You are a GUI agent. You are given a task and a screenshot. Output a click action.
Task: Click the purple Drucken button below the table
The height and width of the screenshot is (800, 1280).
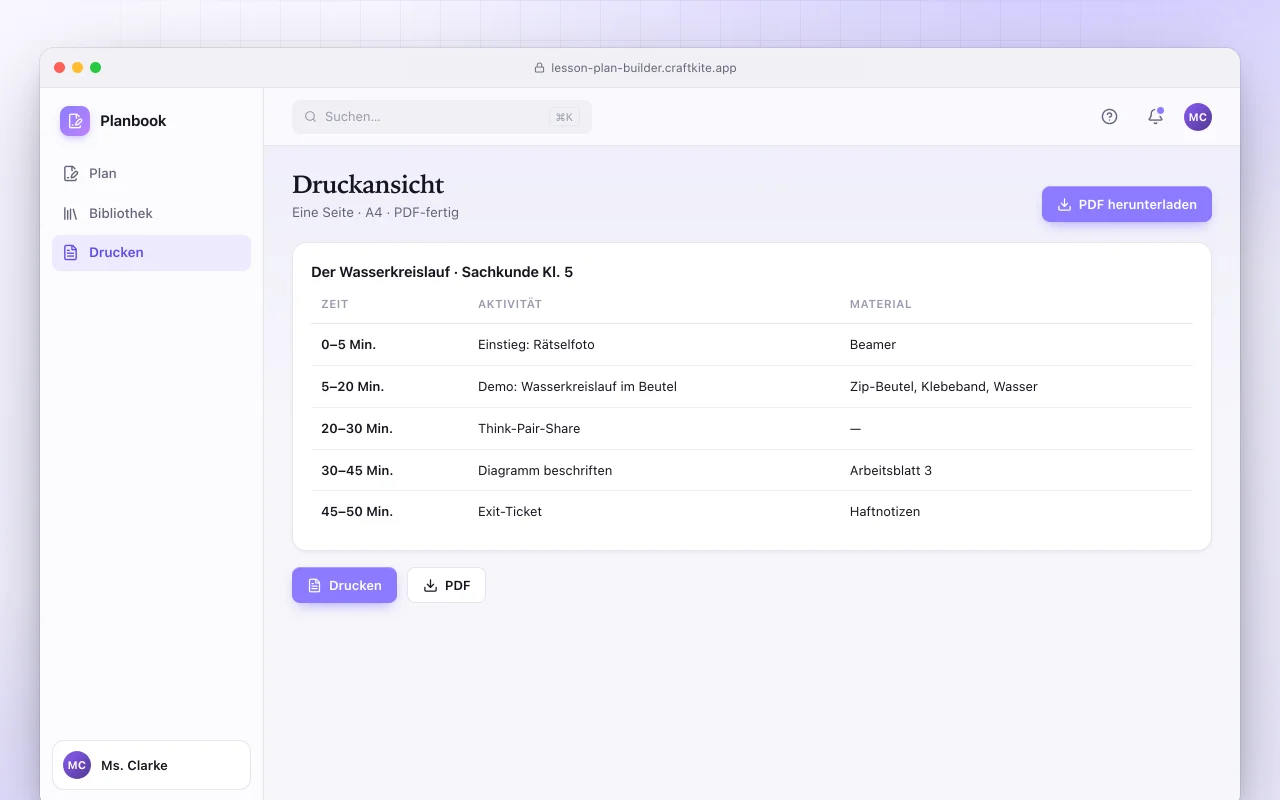344,585
